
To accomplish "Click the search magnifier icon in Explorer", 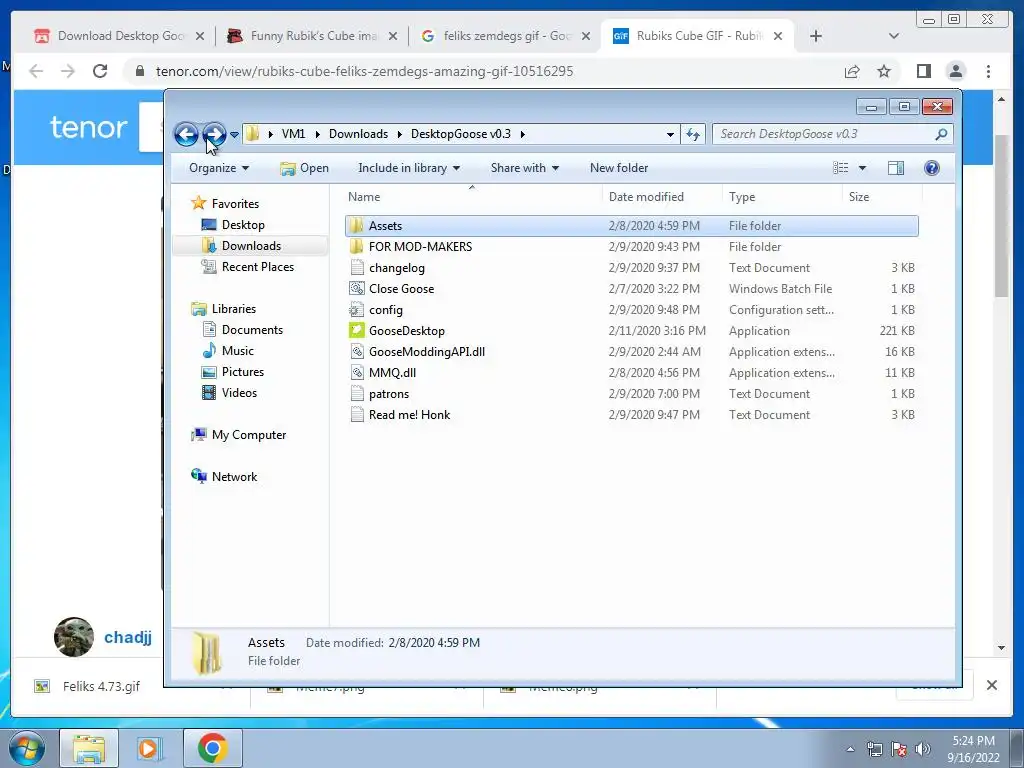I will click(941, 135).
